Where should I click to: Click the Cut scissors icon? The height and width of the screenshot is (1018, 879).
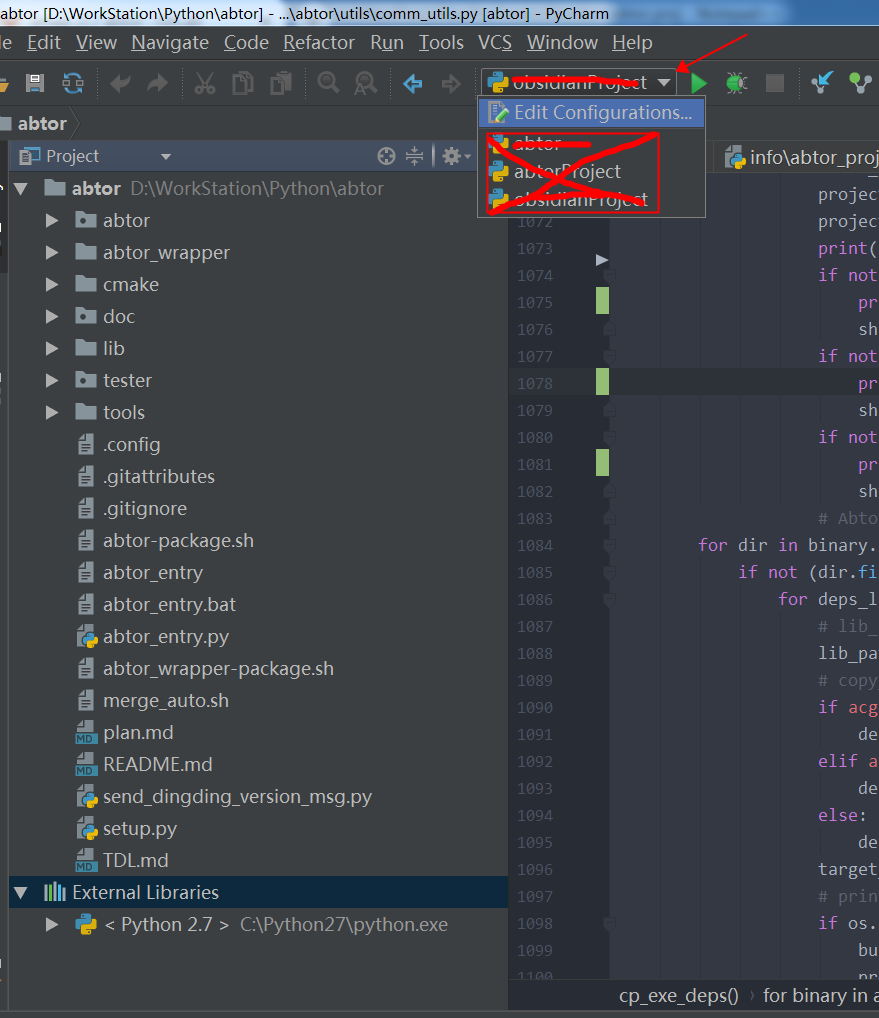point(204,83)
